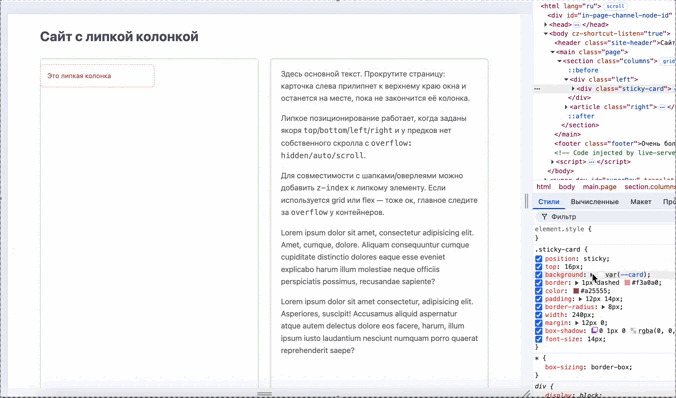Screen dimensions: 676x398
Task: Click the sticky card 'Это липкая колонка'
Action: 97,76
